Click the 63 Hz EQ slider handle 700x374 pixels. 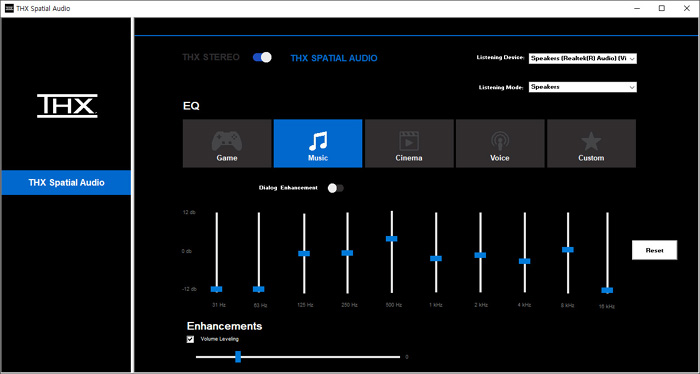coord(258,289)
